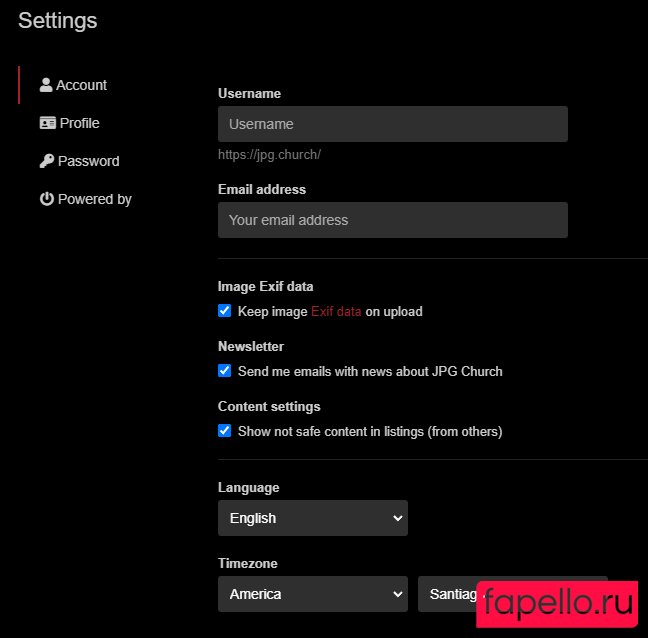This screenshot has height=638, width=648.
Task: Go to the Powered by tab
Action: click(x=94, y=199)
